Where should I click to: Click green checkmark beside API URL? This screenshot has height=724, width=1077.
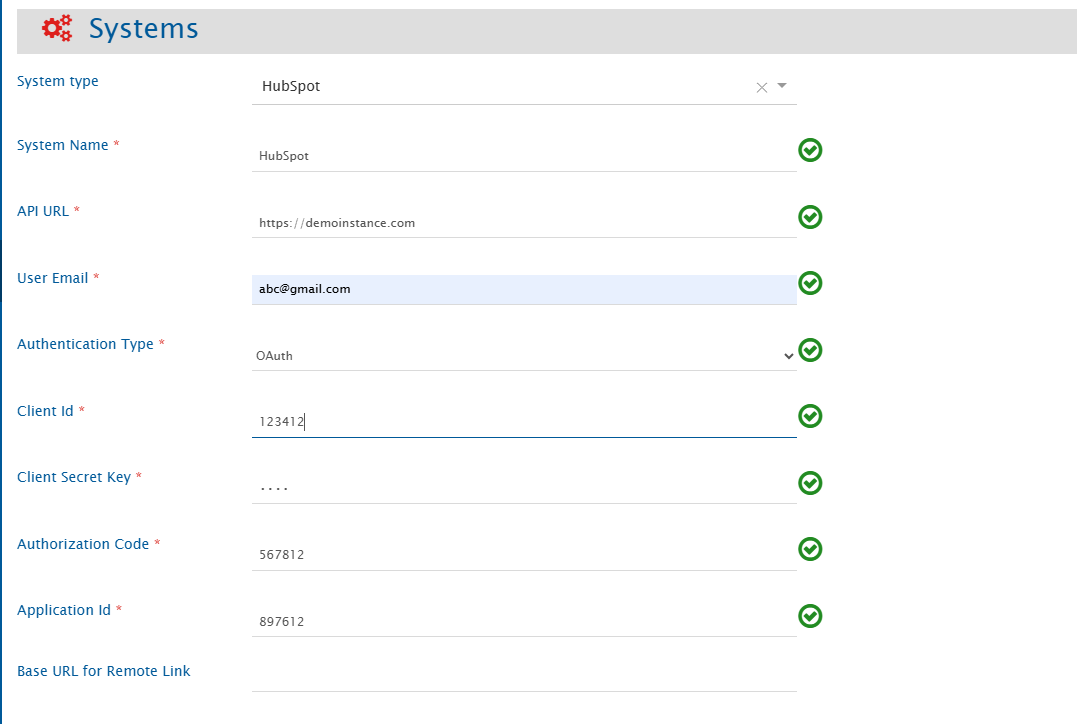coord(810,217)
